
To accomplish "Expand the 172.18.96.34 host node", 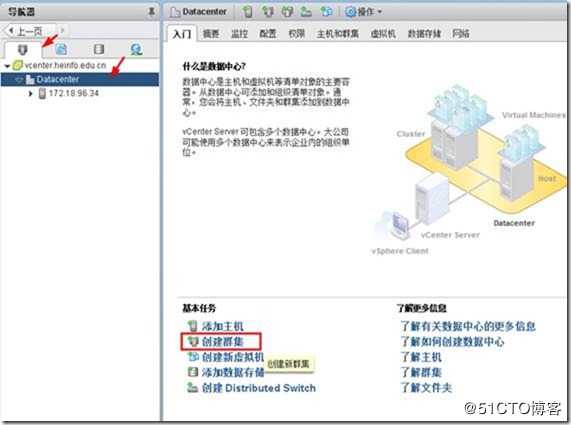I will click(x=31, y=94).
